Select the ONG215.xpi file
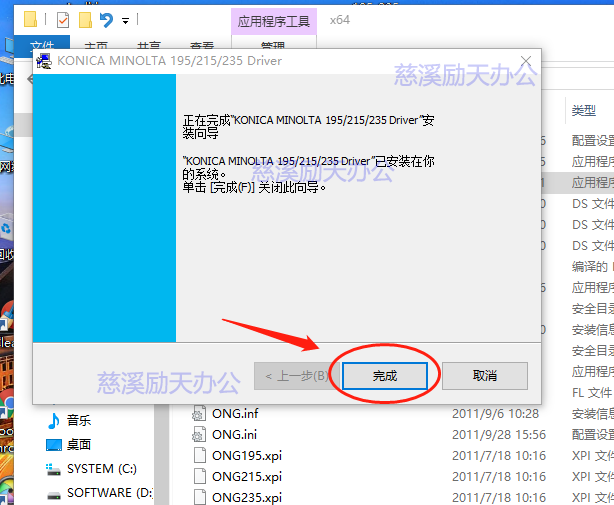This screenshot has height=505, width=614. coord(246,476)
